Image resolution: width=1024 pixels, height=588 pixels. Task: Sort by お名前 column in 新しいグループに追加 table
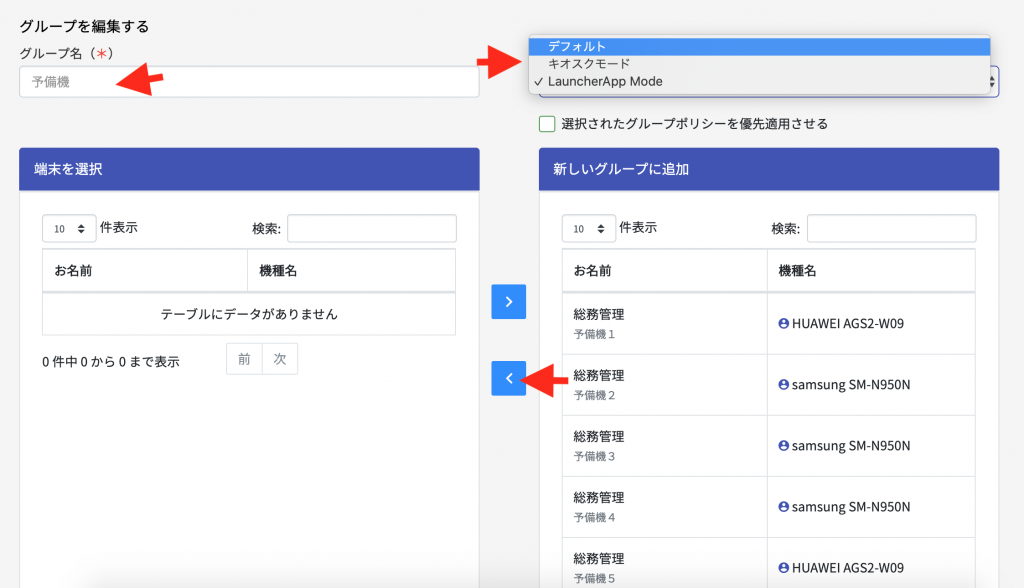point(664,270)
